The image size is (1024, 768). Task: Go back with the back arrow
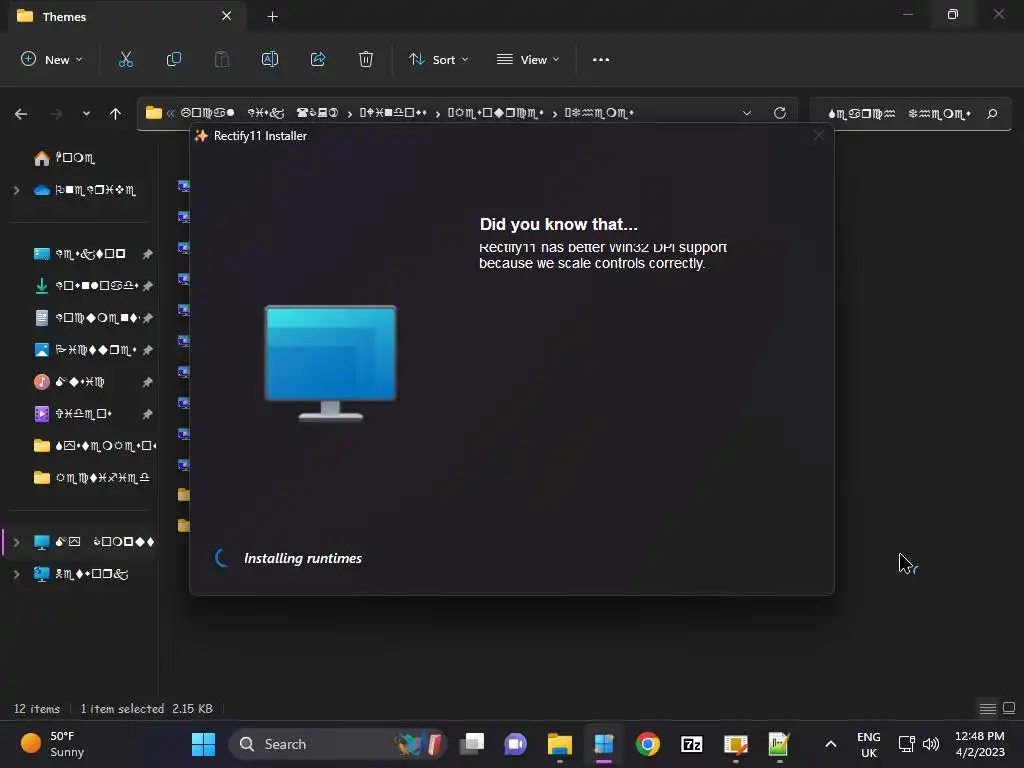coord(21,114)
